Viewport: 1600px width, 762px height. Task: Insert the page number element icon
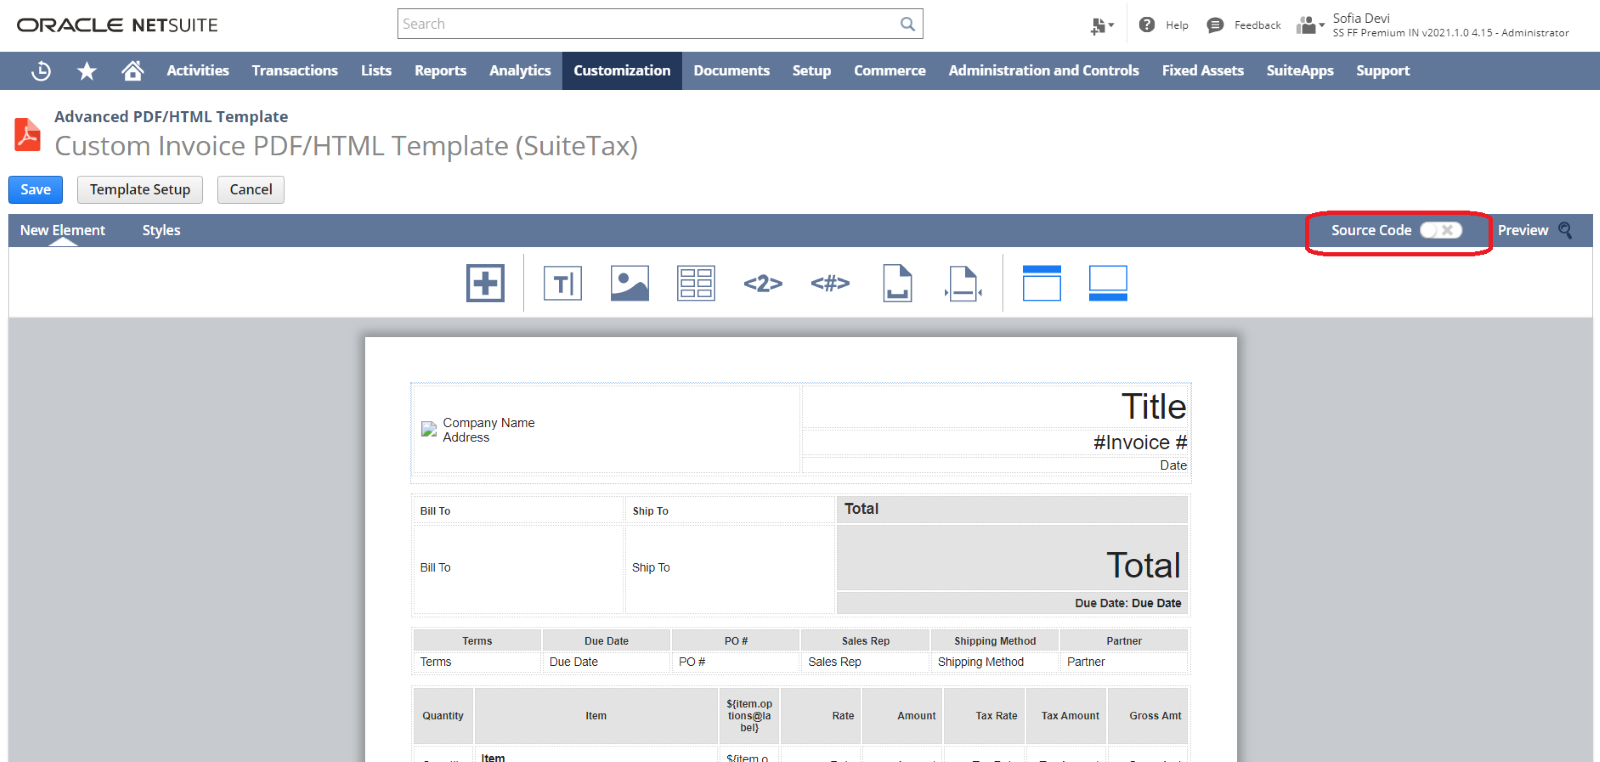[763, 284]
